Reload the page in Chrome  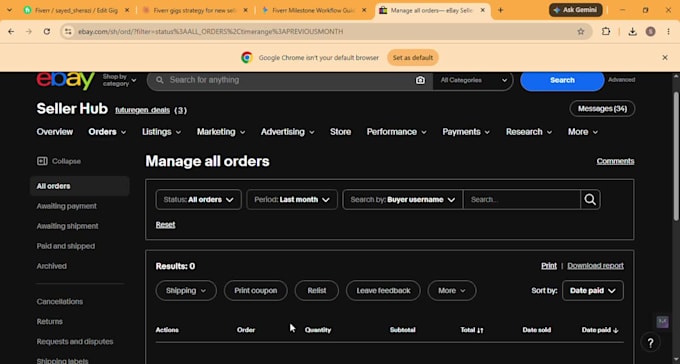pyautogui.click(x=47, y=31)
